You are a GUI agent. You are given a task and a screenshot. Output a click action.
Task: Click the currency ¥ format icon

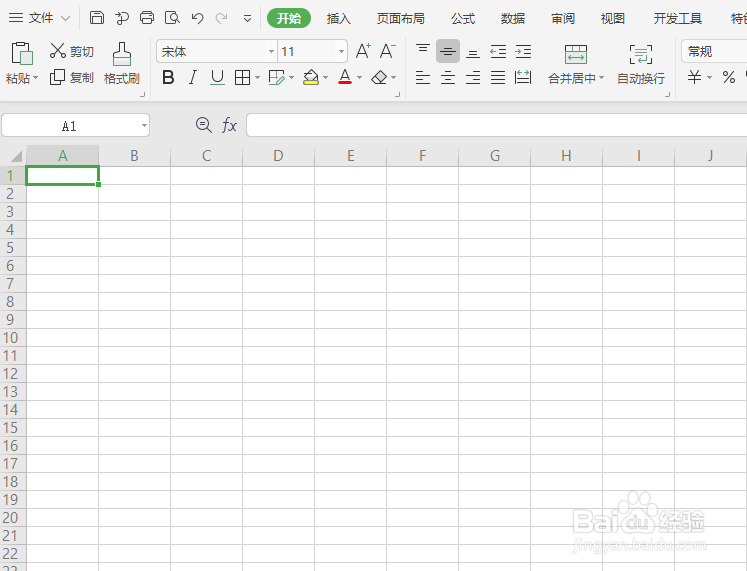tap(695, 77)
